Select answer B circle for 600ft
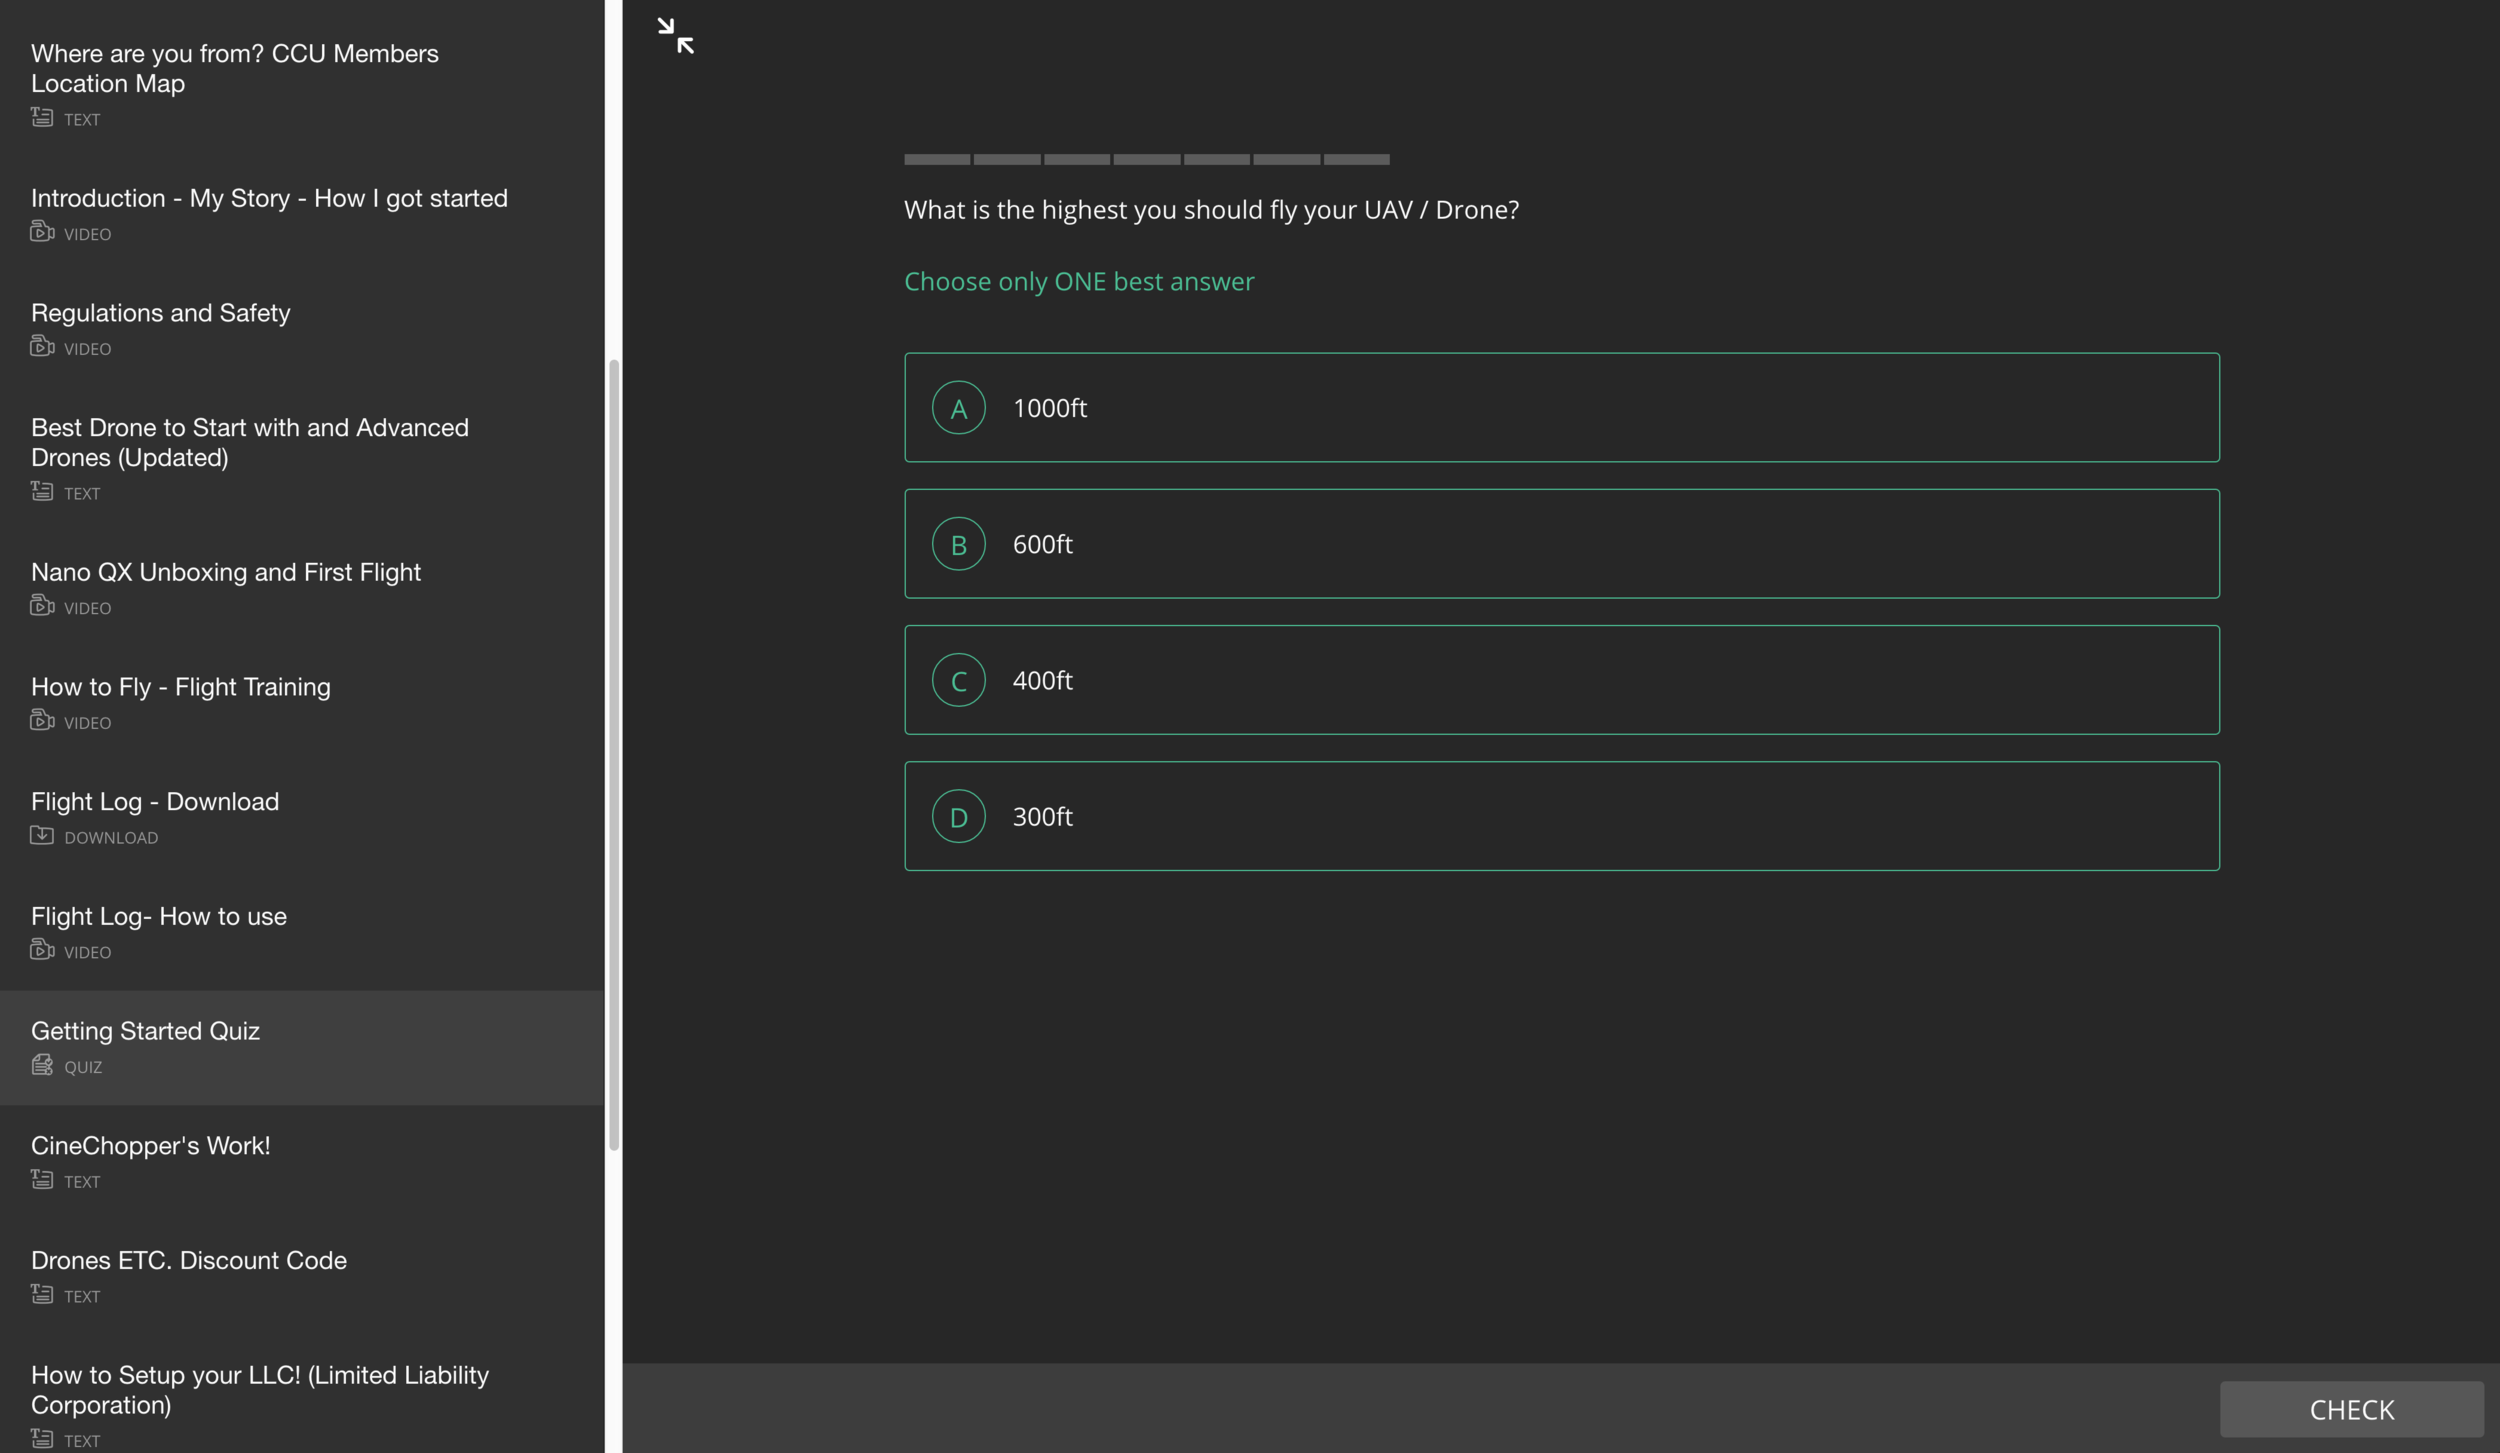This screenshot has width=2500, height=1453. [958, 544]
